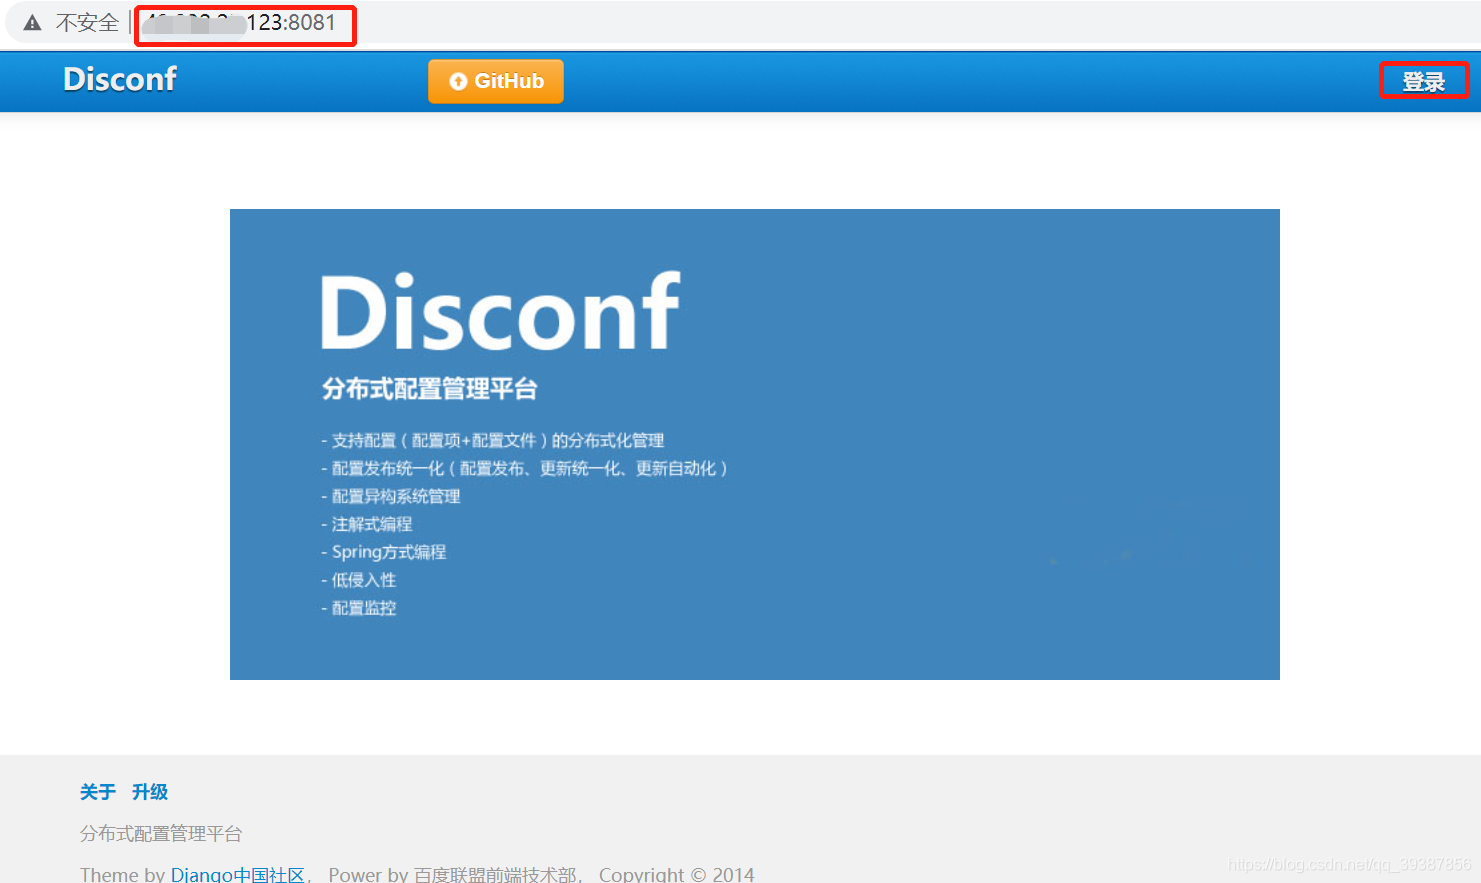Select the Spring方式编程 line

[x=383, y=552]
